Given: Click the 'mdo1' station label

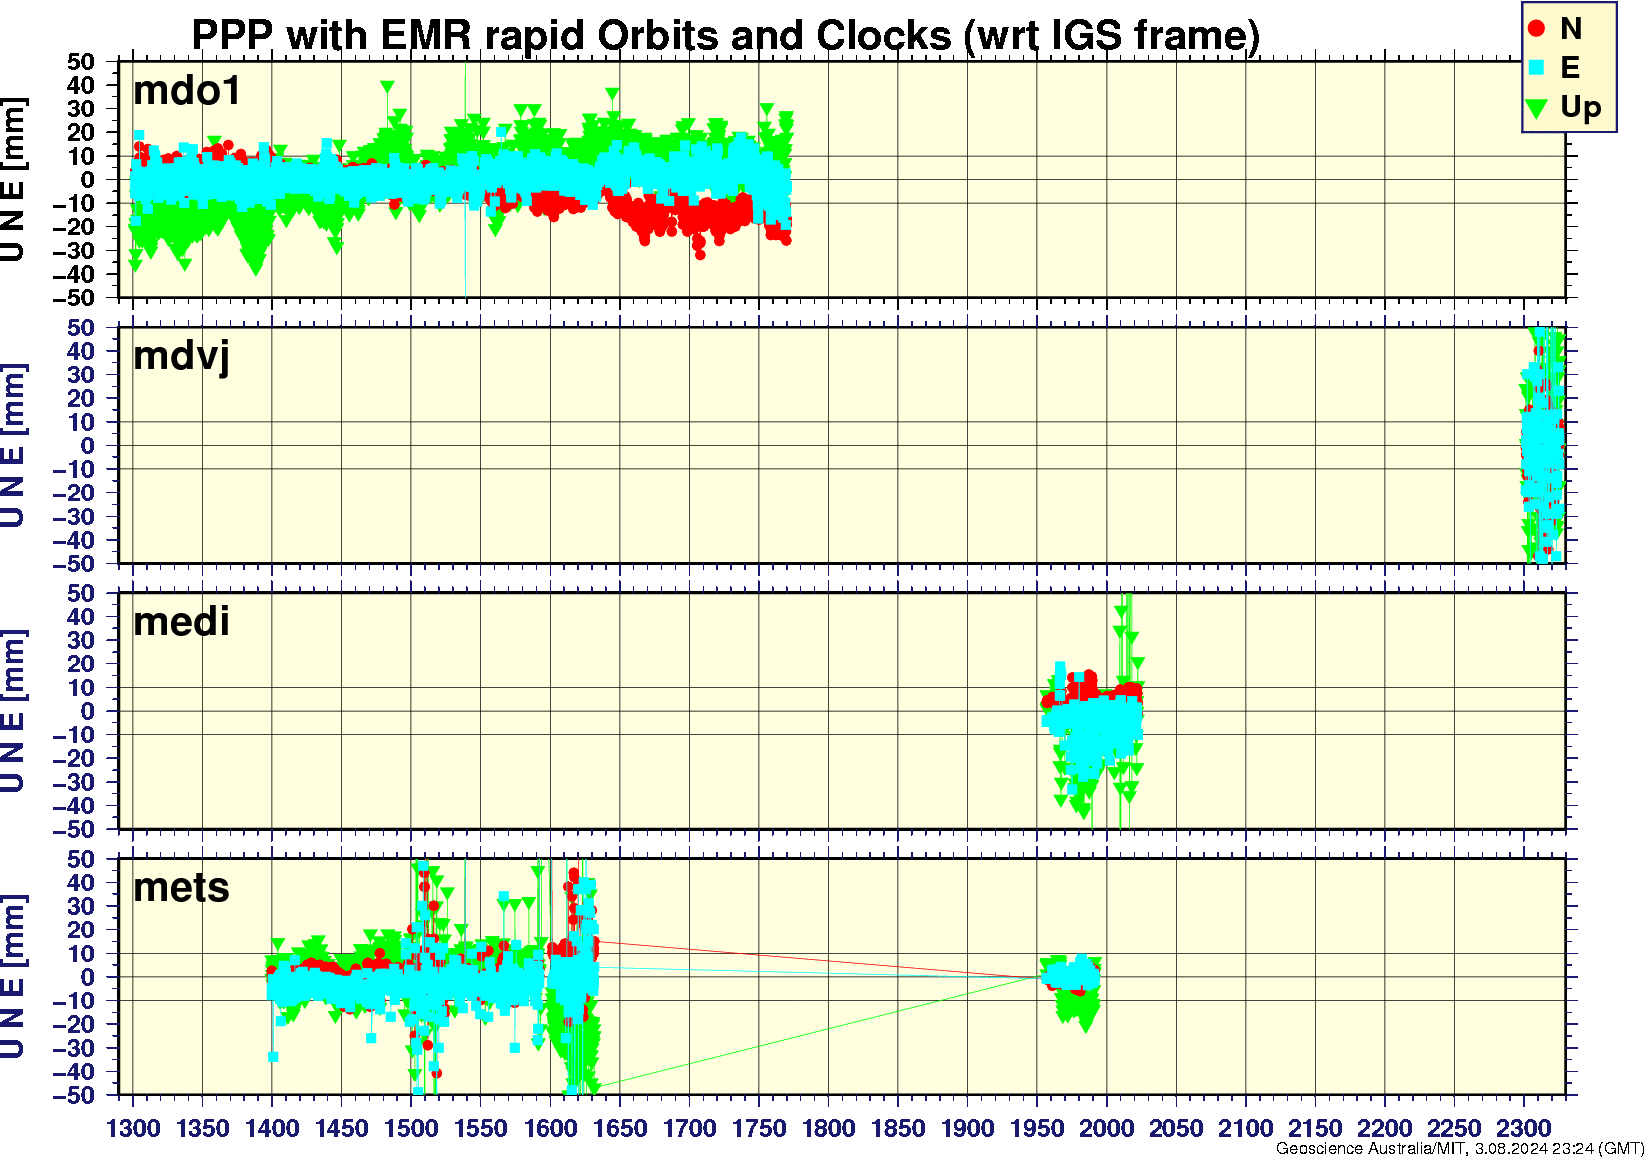Looking at the screenshot, I should tap(187, 91).
